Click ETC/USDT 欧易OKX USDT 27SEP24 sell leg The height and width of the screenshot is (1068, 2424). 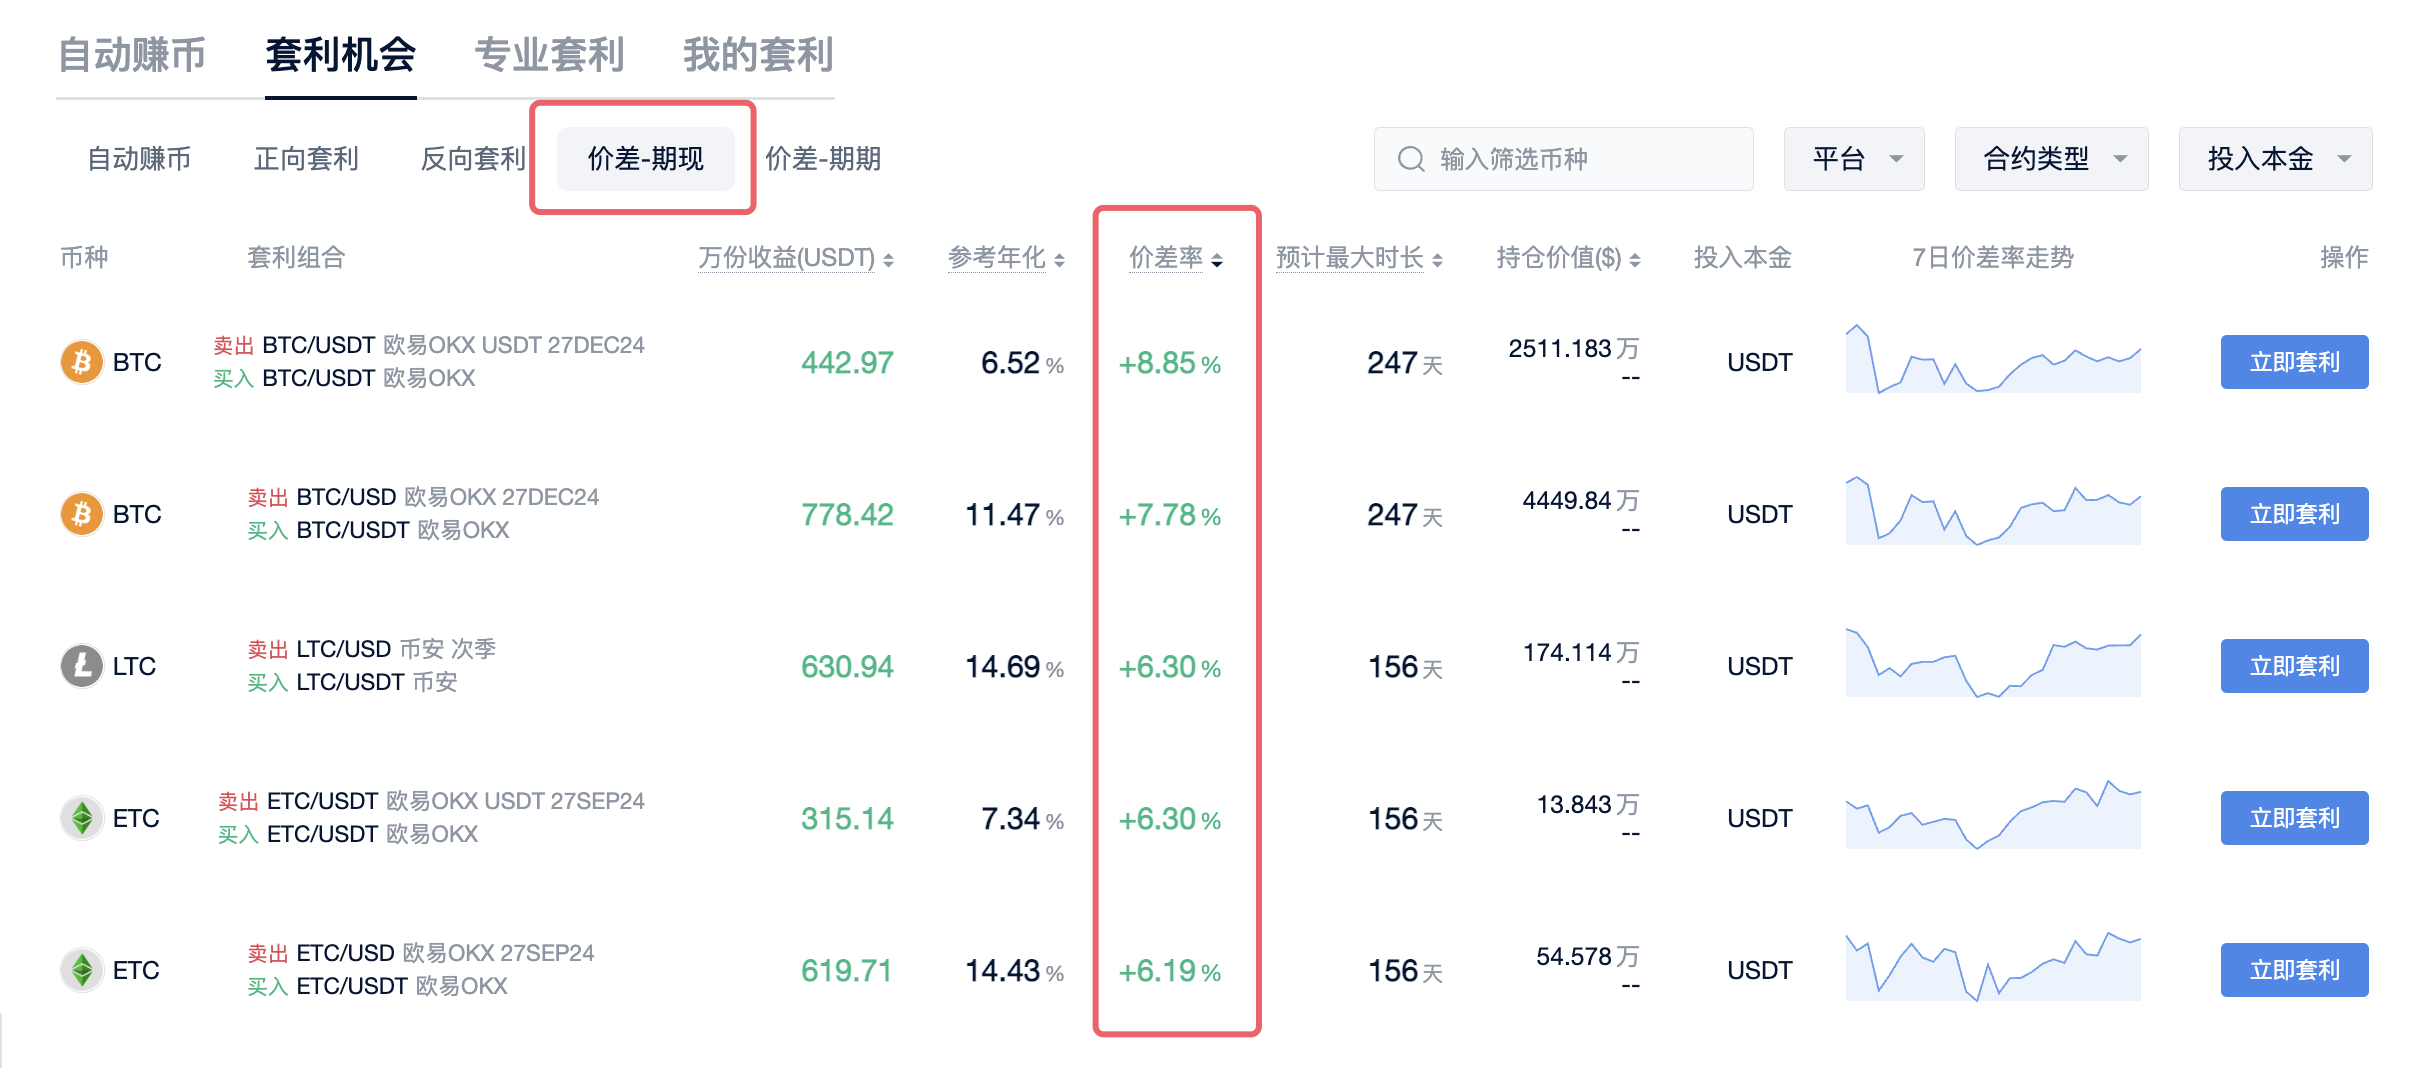coord(431,801)
